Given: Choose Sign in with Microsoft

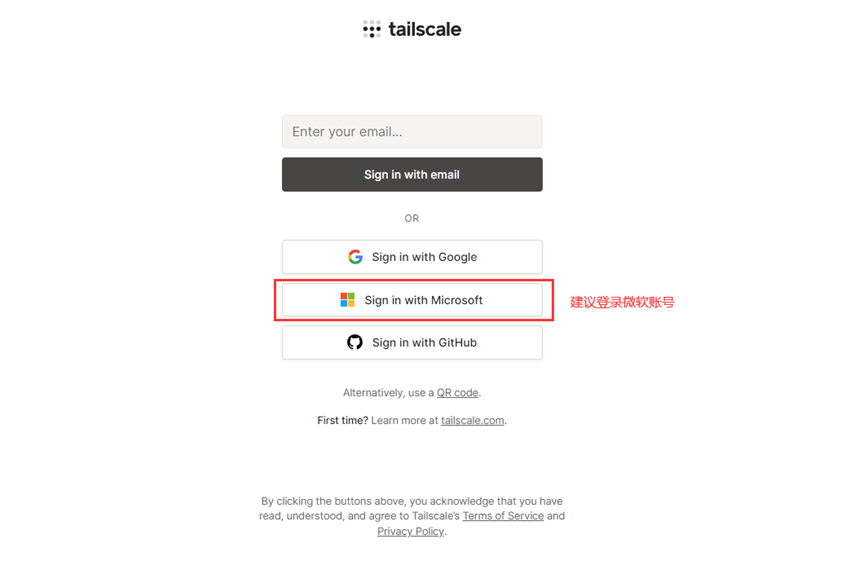Looking at the screenshot, I should click(x=412, y=300).
